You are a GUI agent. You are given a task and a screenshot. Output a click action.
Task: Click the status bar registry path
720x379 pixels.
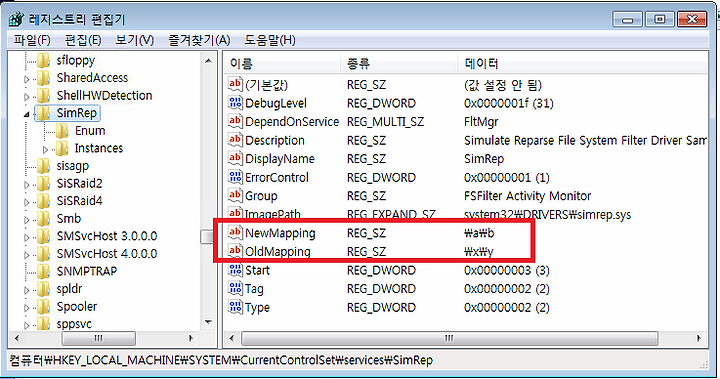(x=221, y=360)
